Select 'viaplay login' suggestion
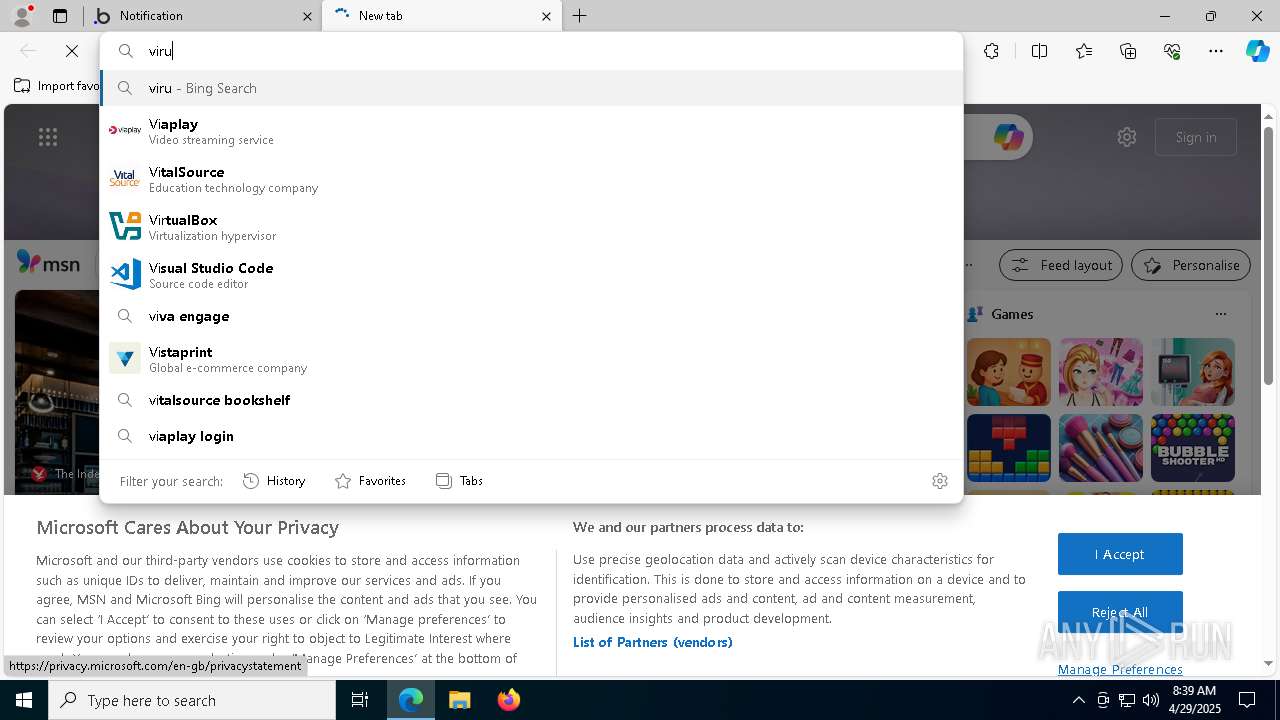 tap(531, 436)
